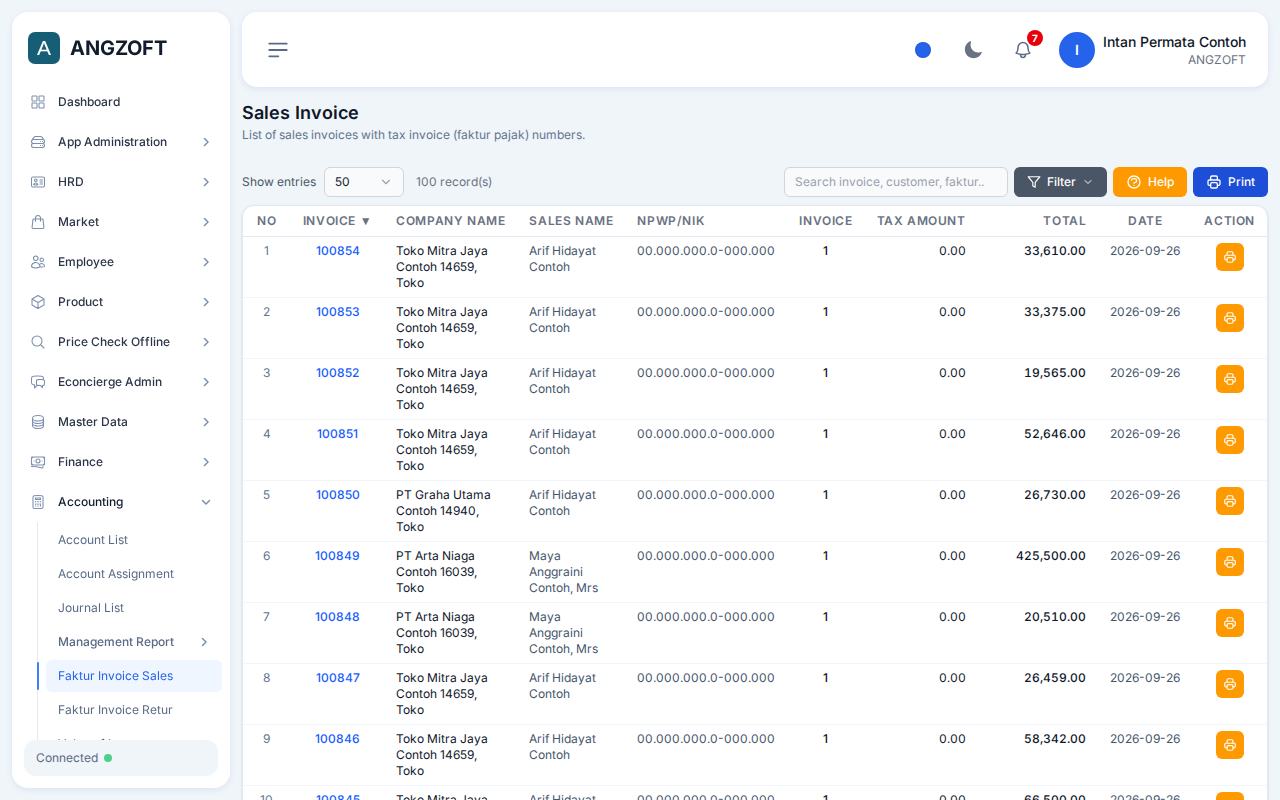Open notifications bell icon
Image resolution: width=1280 pixels, height=800 pixels.
pyautogui.click(x=1023, y=50)
